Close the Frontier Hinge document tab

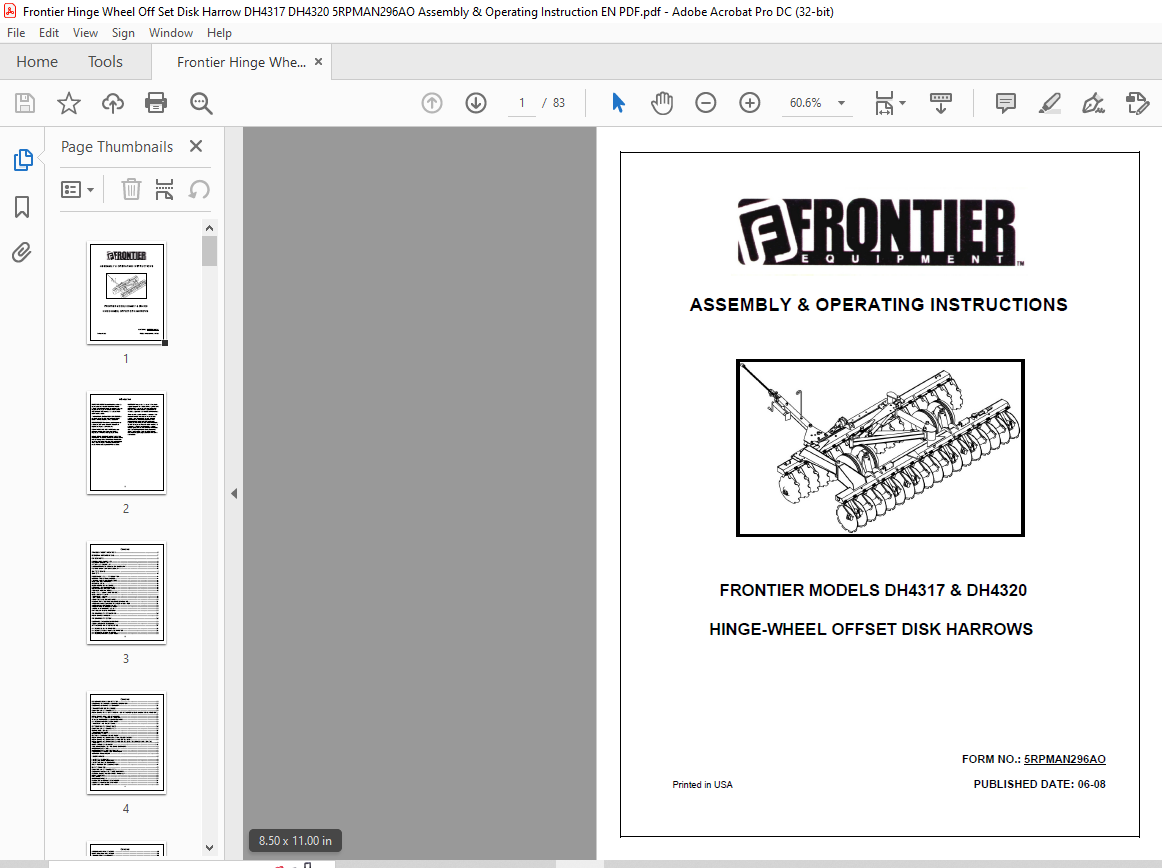(319, 62)
